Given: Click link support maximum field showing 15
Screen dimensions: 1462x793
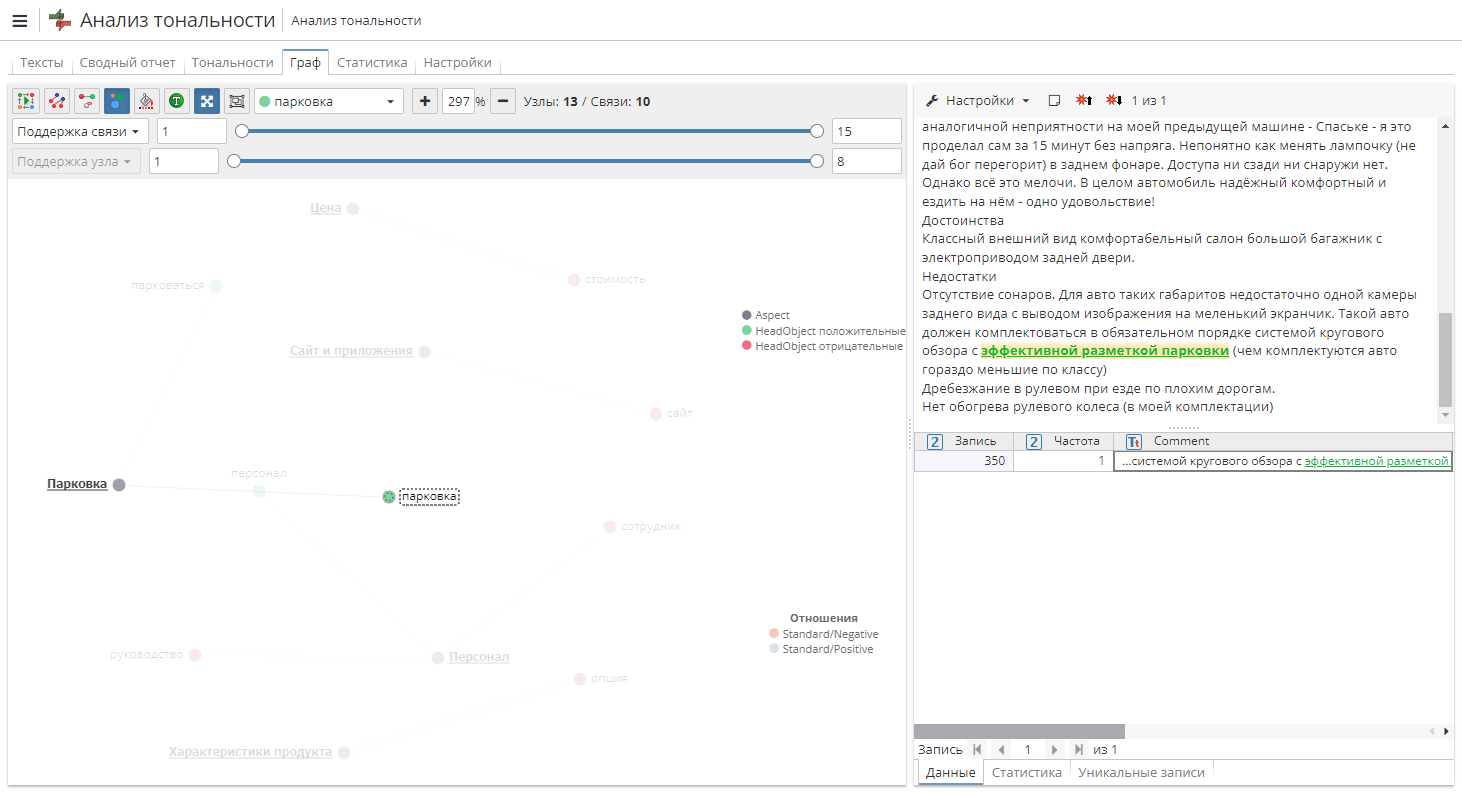Looking at the screenshot, I should pos(867,131).
